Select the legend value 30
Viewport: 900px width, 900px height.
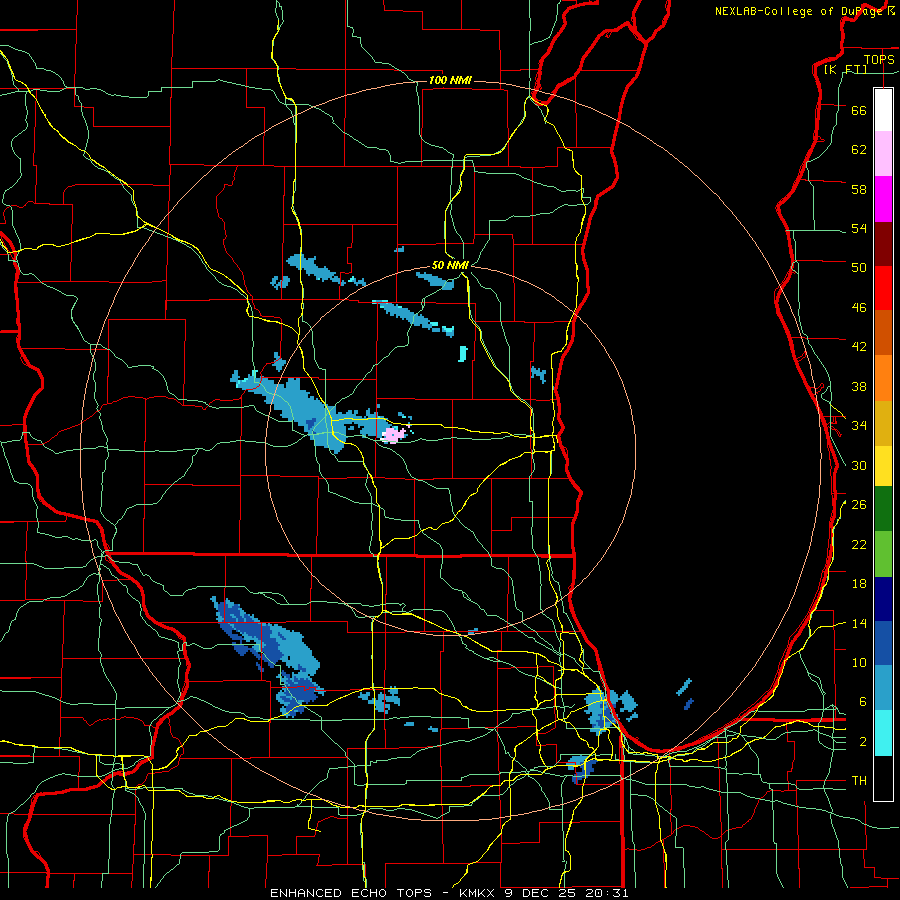pos(859,465)
